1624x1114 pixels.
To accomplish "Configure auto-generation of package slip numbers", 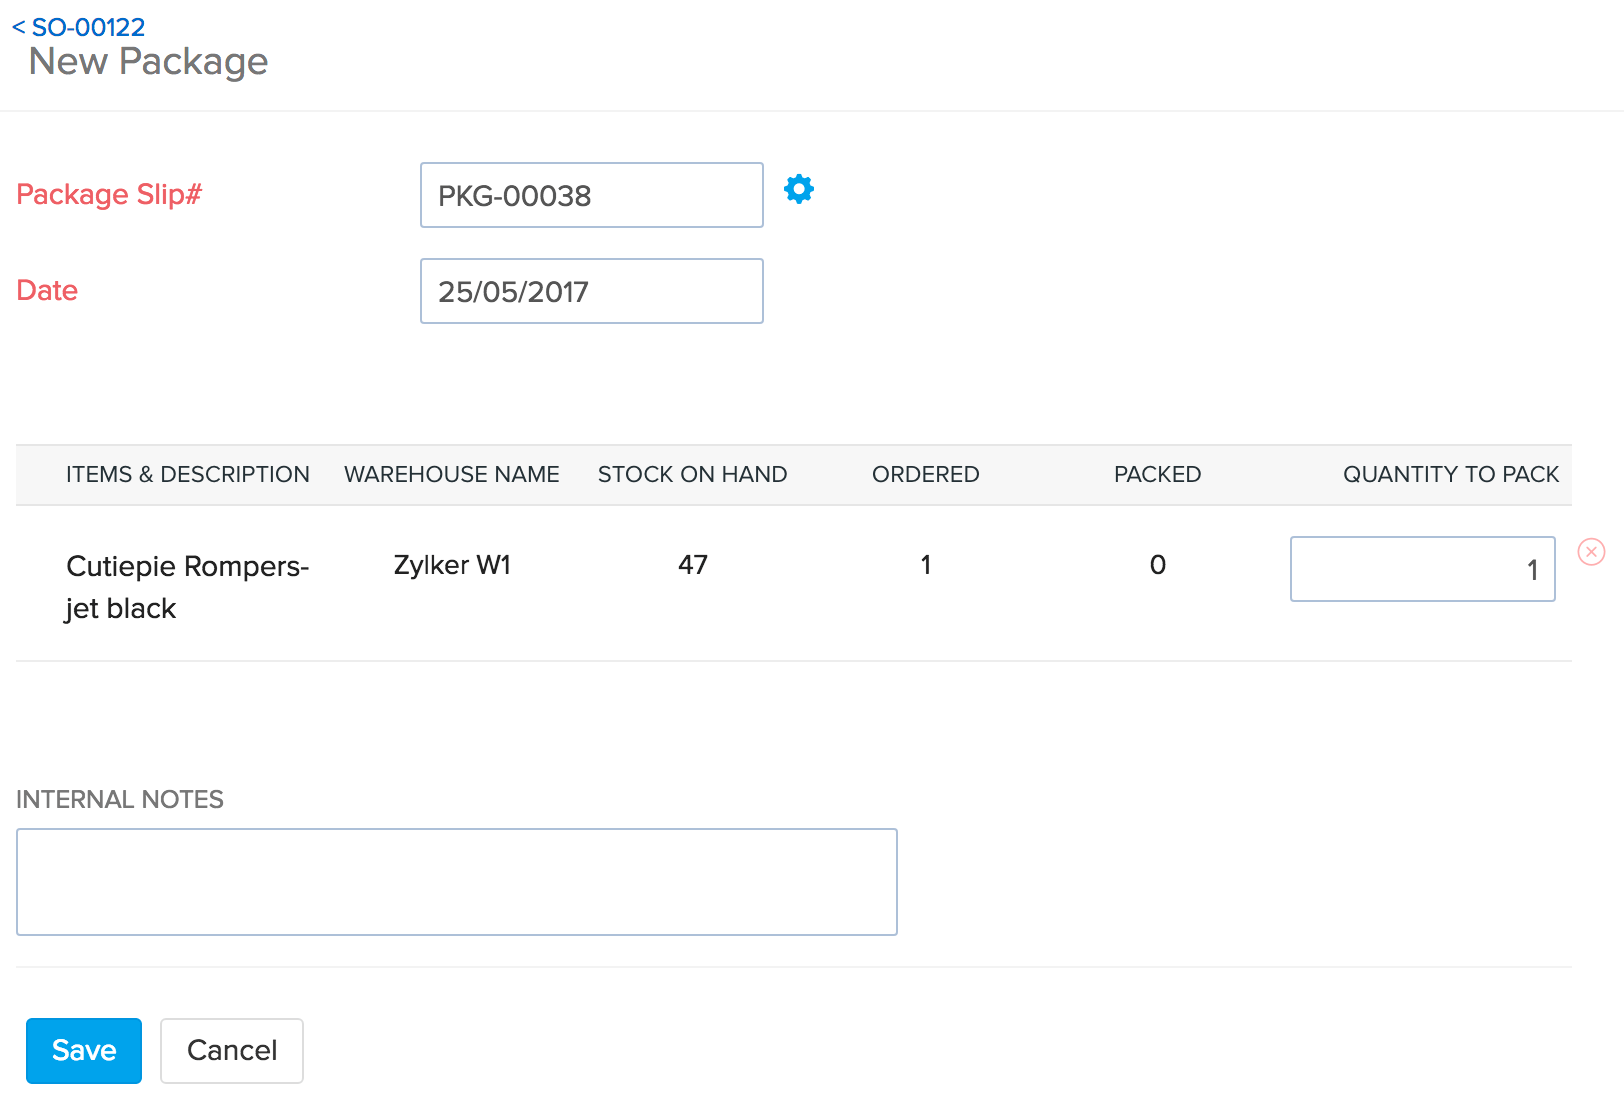I will pos(798,189).
